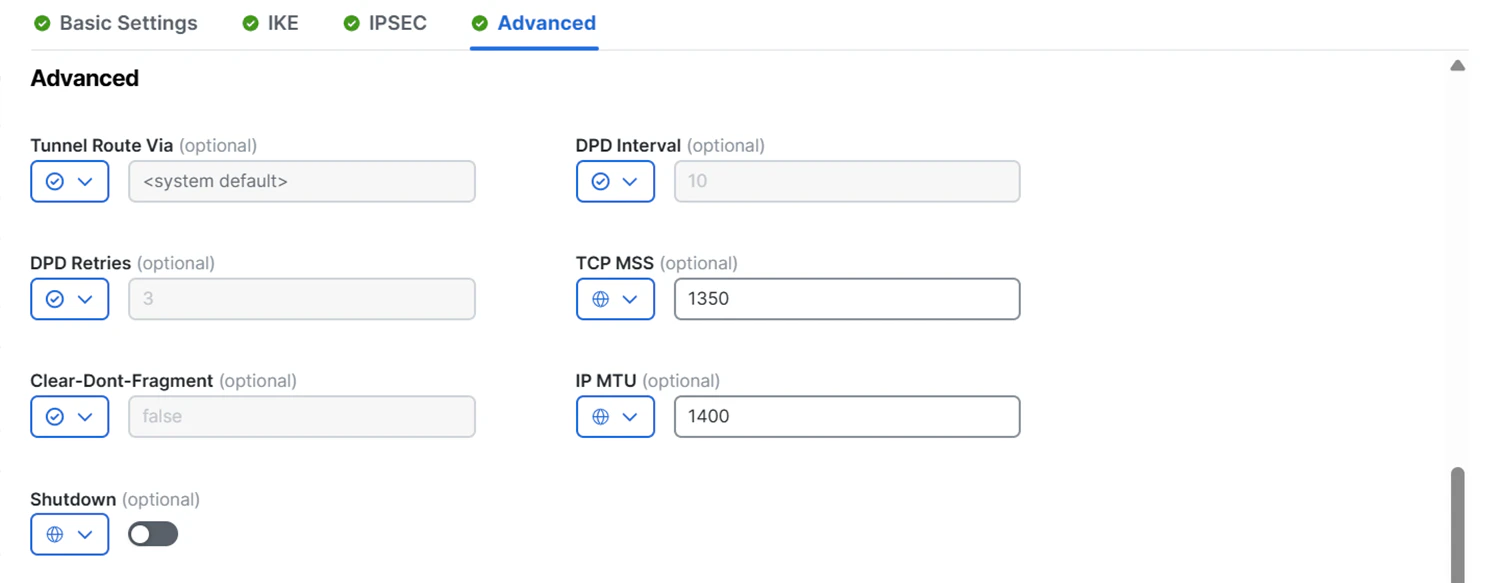
Task: Click the Clear-Dont-Fragment default checkmark icon
Action: (x=55, y=417)
